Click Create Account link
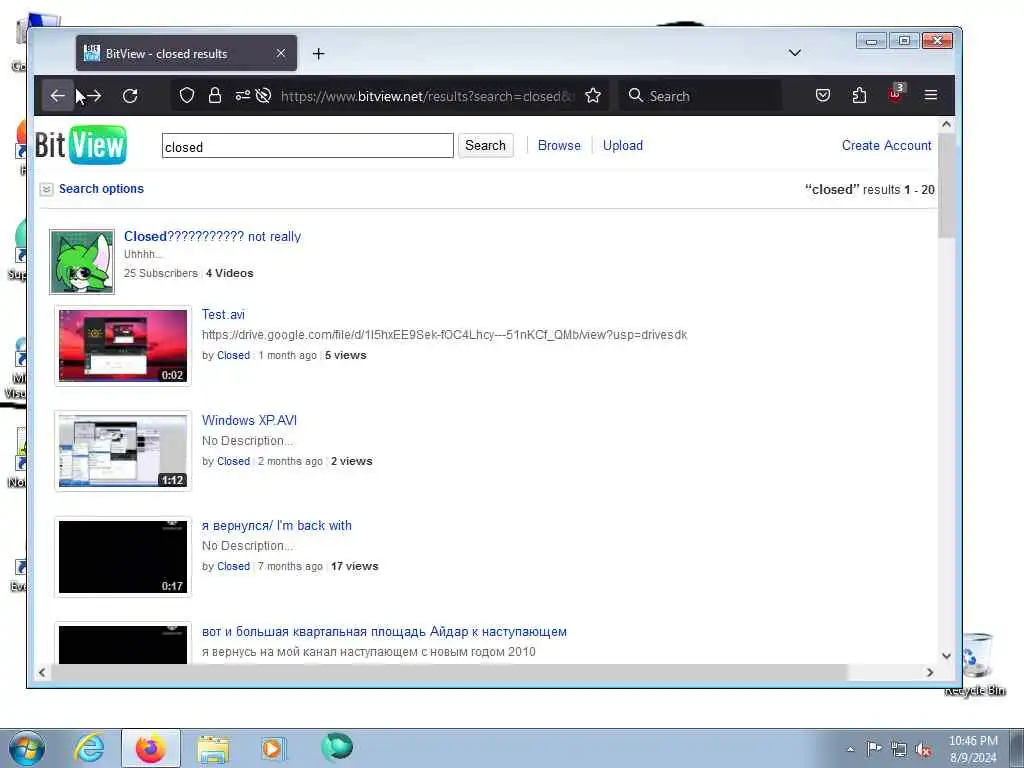 [886, 146]
